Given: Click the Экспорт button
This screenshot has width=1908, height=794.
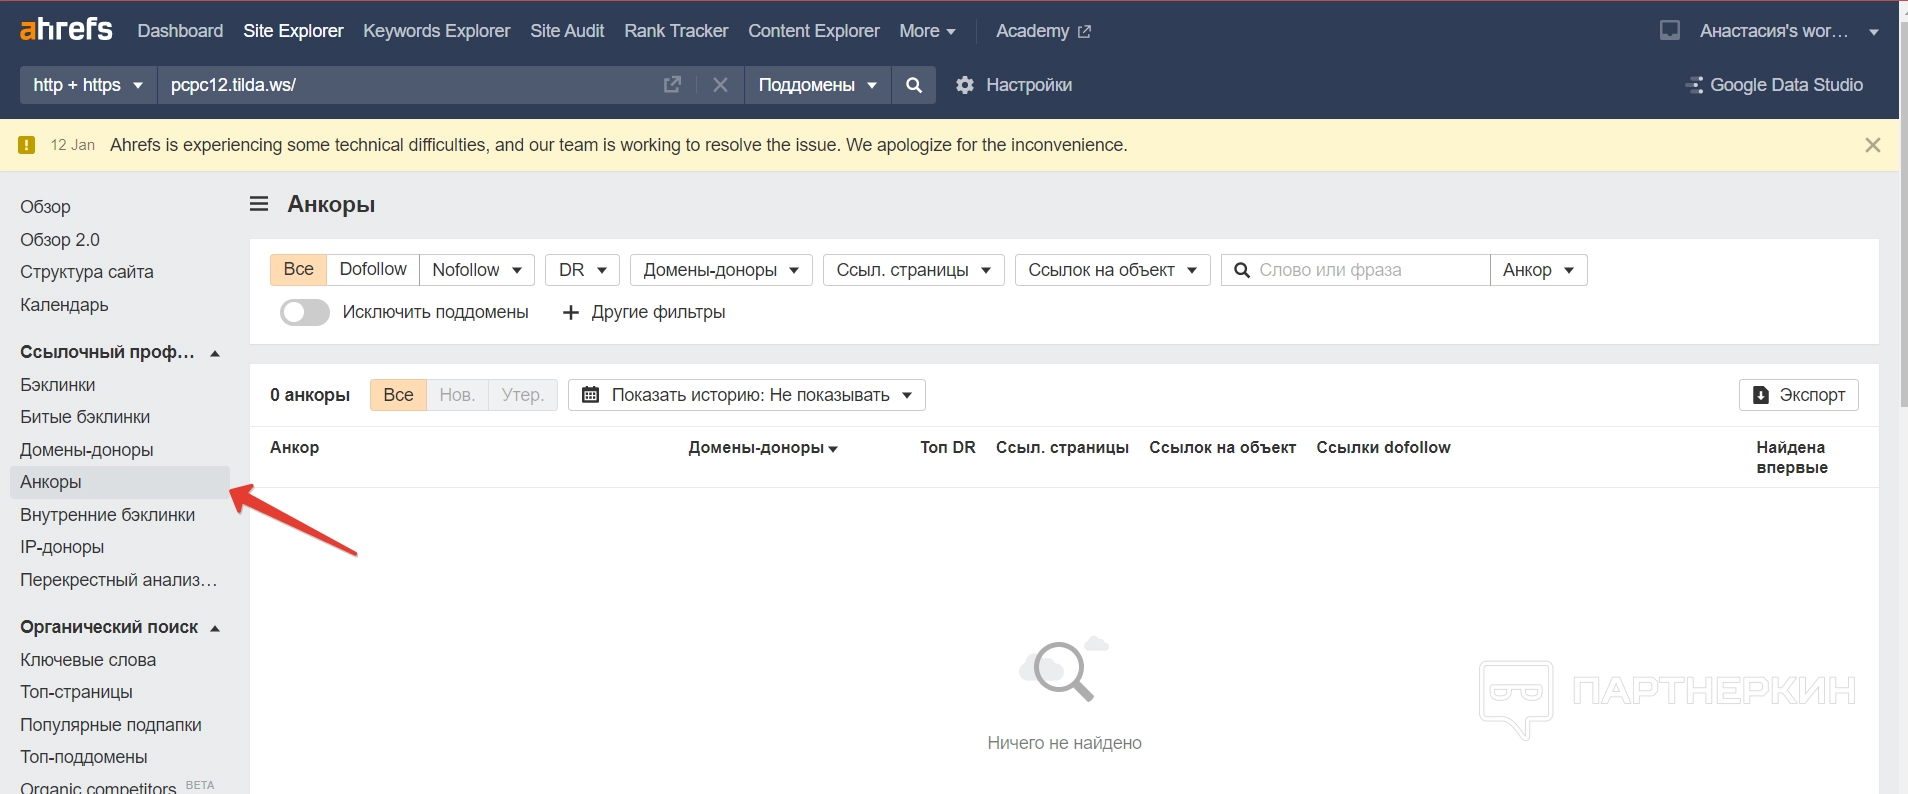Looking at the screenshot, I should click(x=1798, y=395).
